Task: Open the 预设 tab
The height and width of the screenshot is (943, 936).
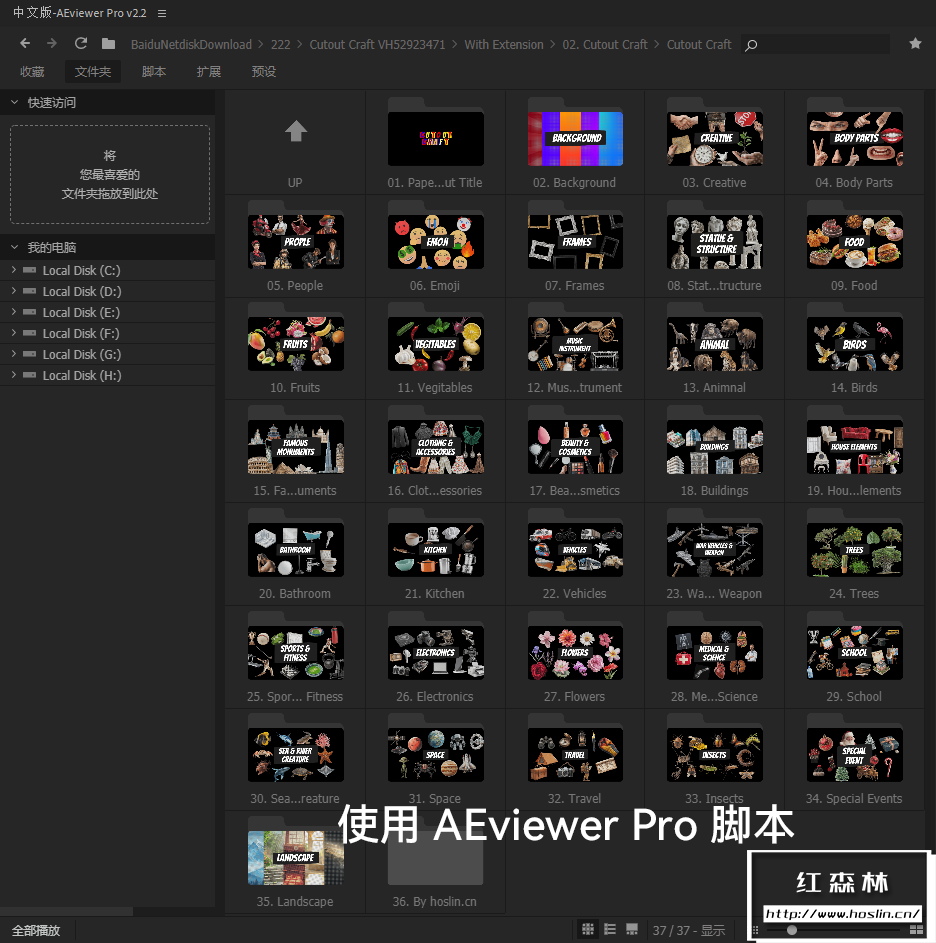Action: pyautogui.click(x=263, y=72)
